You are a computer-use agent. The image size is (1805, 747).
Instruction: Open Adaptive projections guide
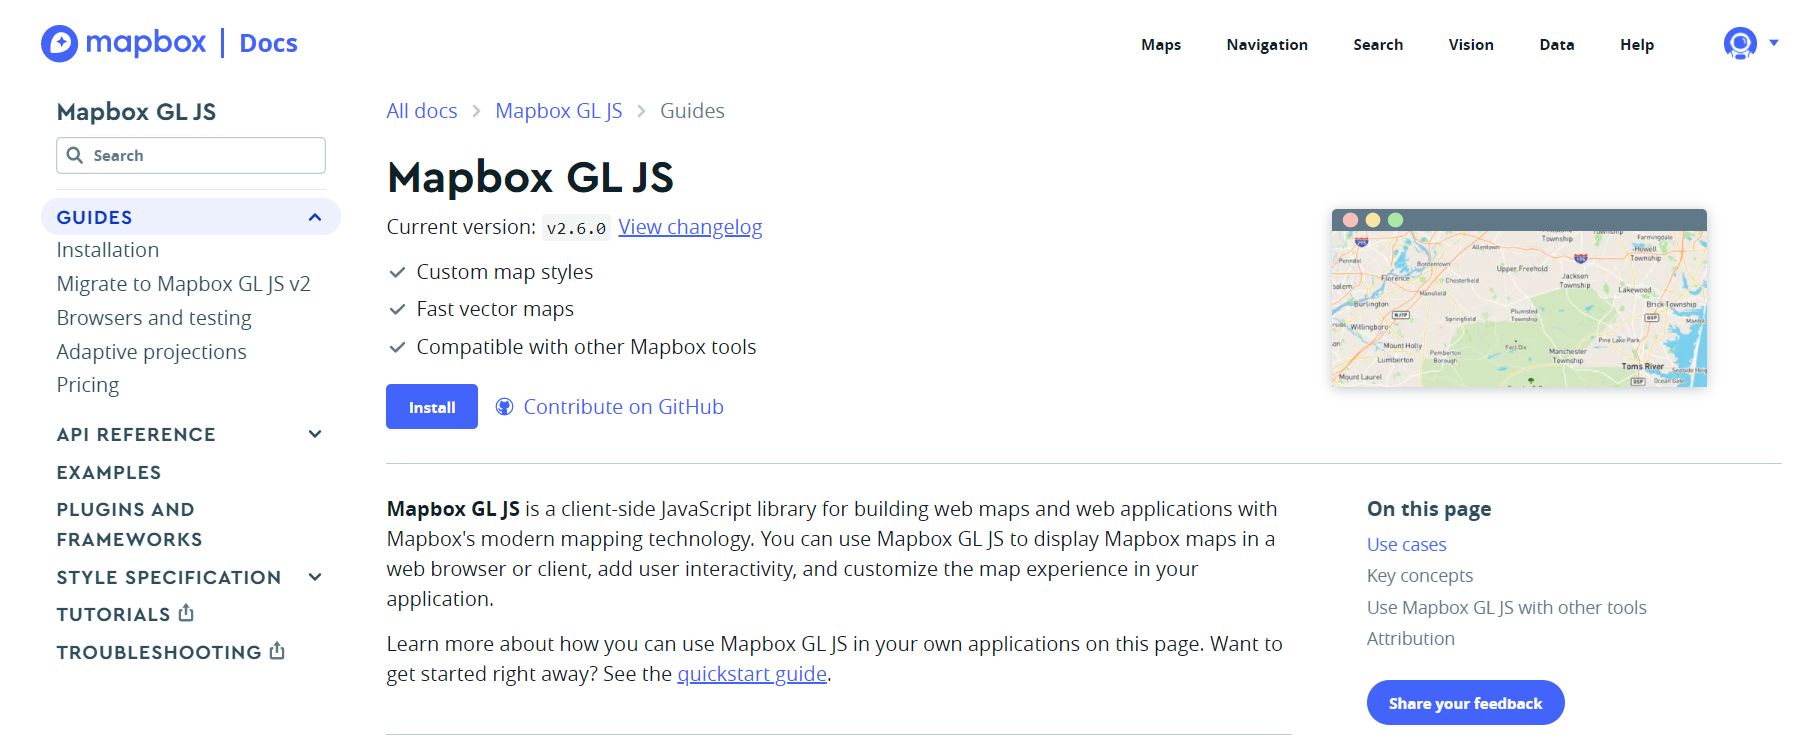tap(151, 352)
